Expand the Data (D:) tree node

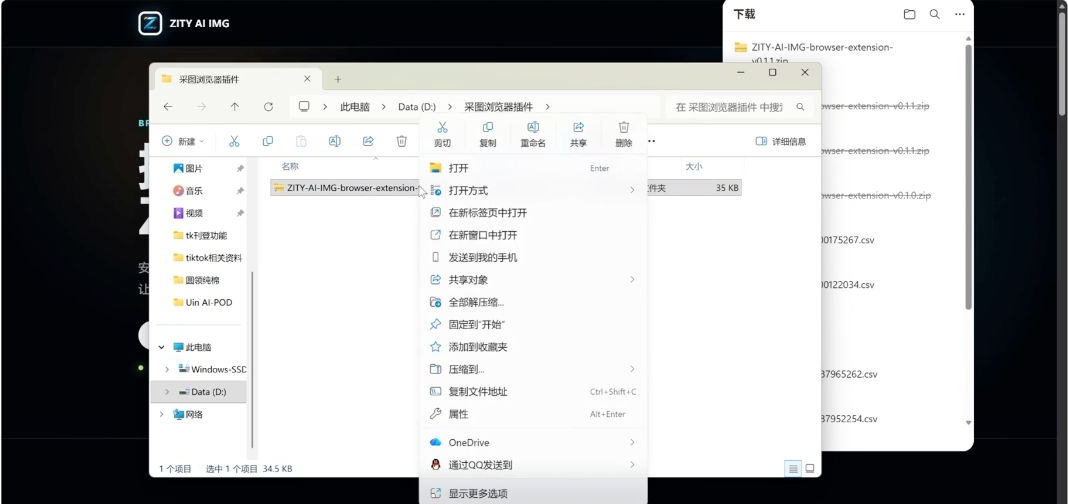(x=168, y=392)
